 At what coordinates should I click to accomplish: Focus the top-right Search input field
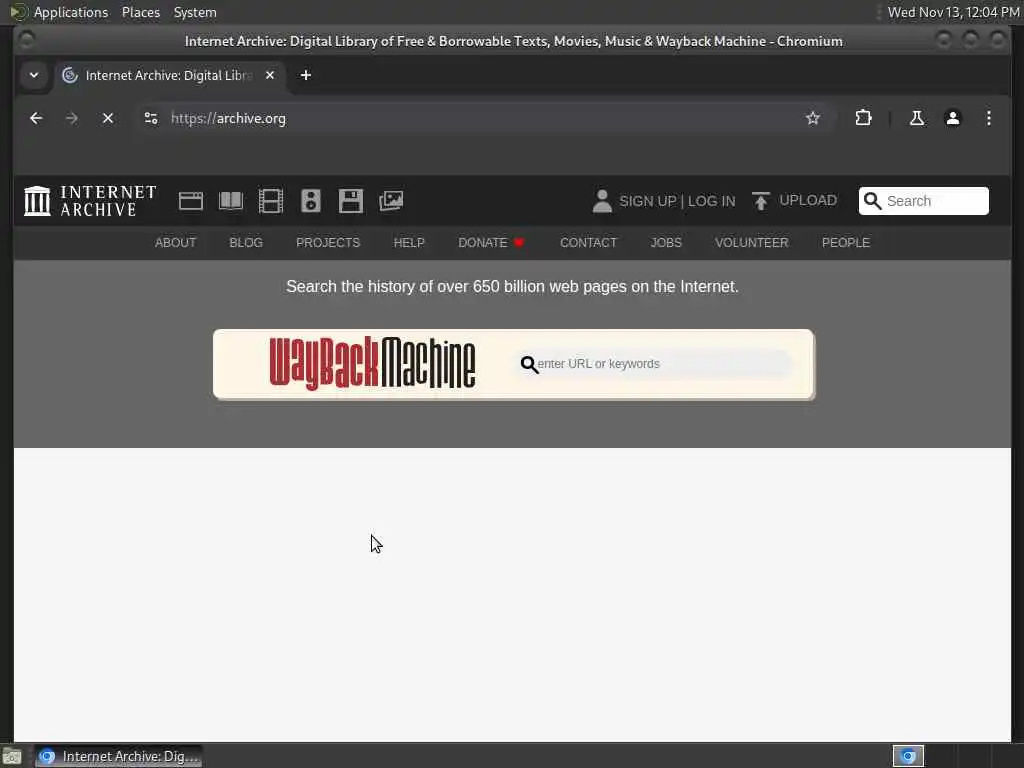point(923,201)
